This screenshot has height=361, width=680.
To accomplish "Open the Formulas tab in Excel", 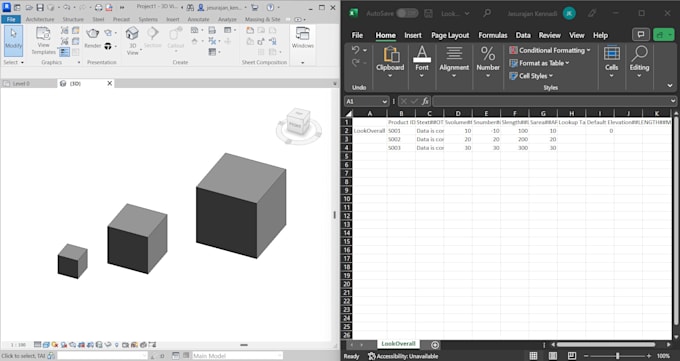I will (493, 36).
